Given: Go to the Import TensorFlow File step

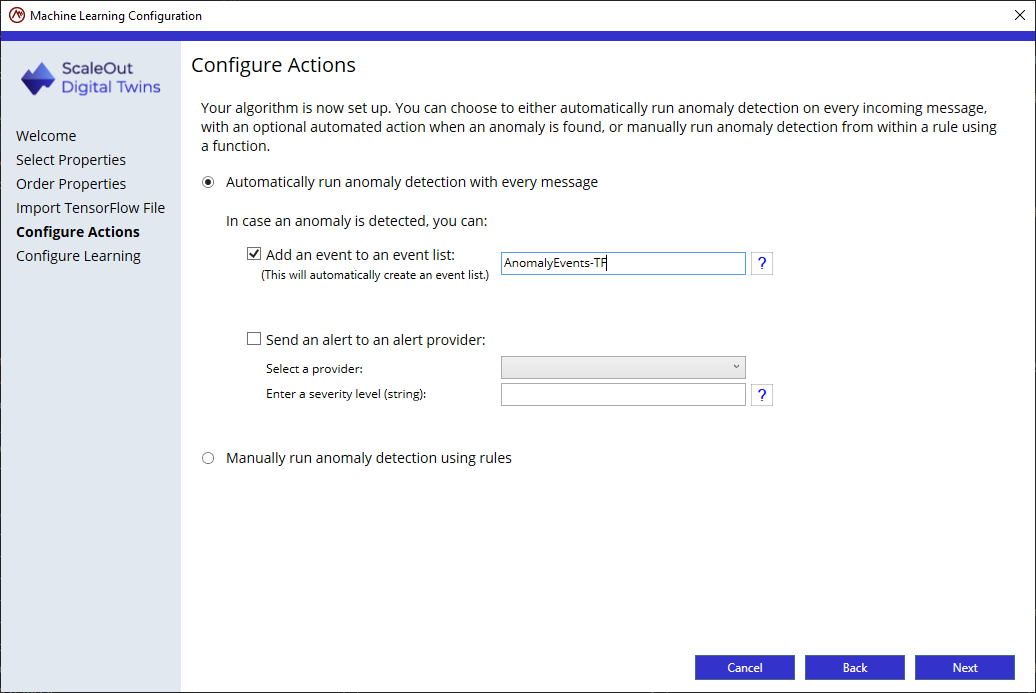Looking at the screenshot, I should (91, 208).
